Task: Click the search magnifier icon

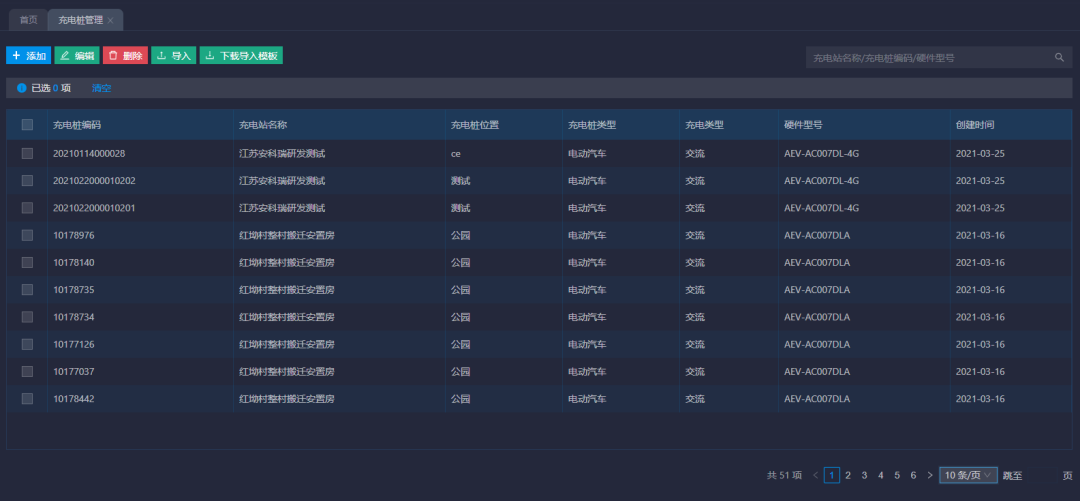Action: click(1059, 57)
